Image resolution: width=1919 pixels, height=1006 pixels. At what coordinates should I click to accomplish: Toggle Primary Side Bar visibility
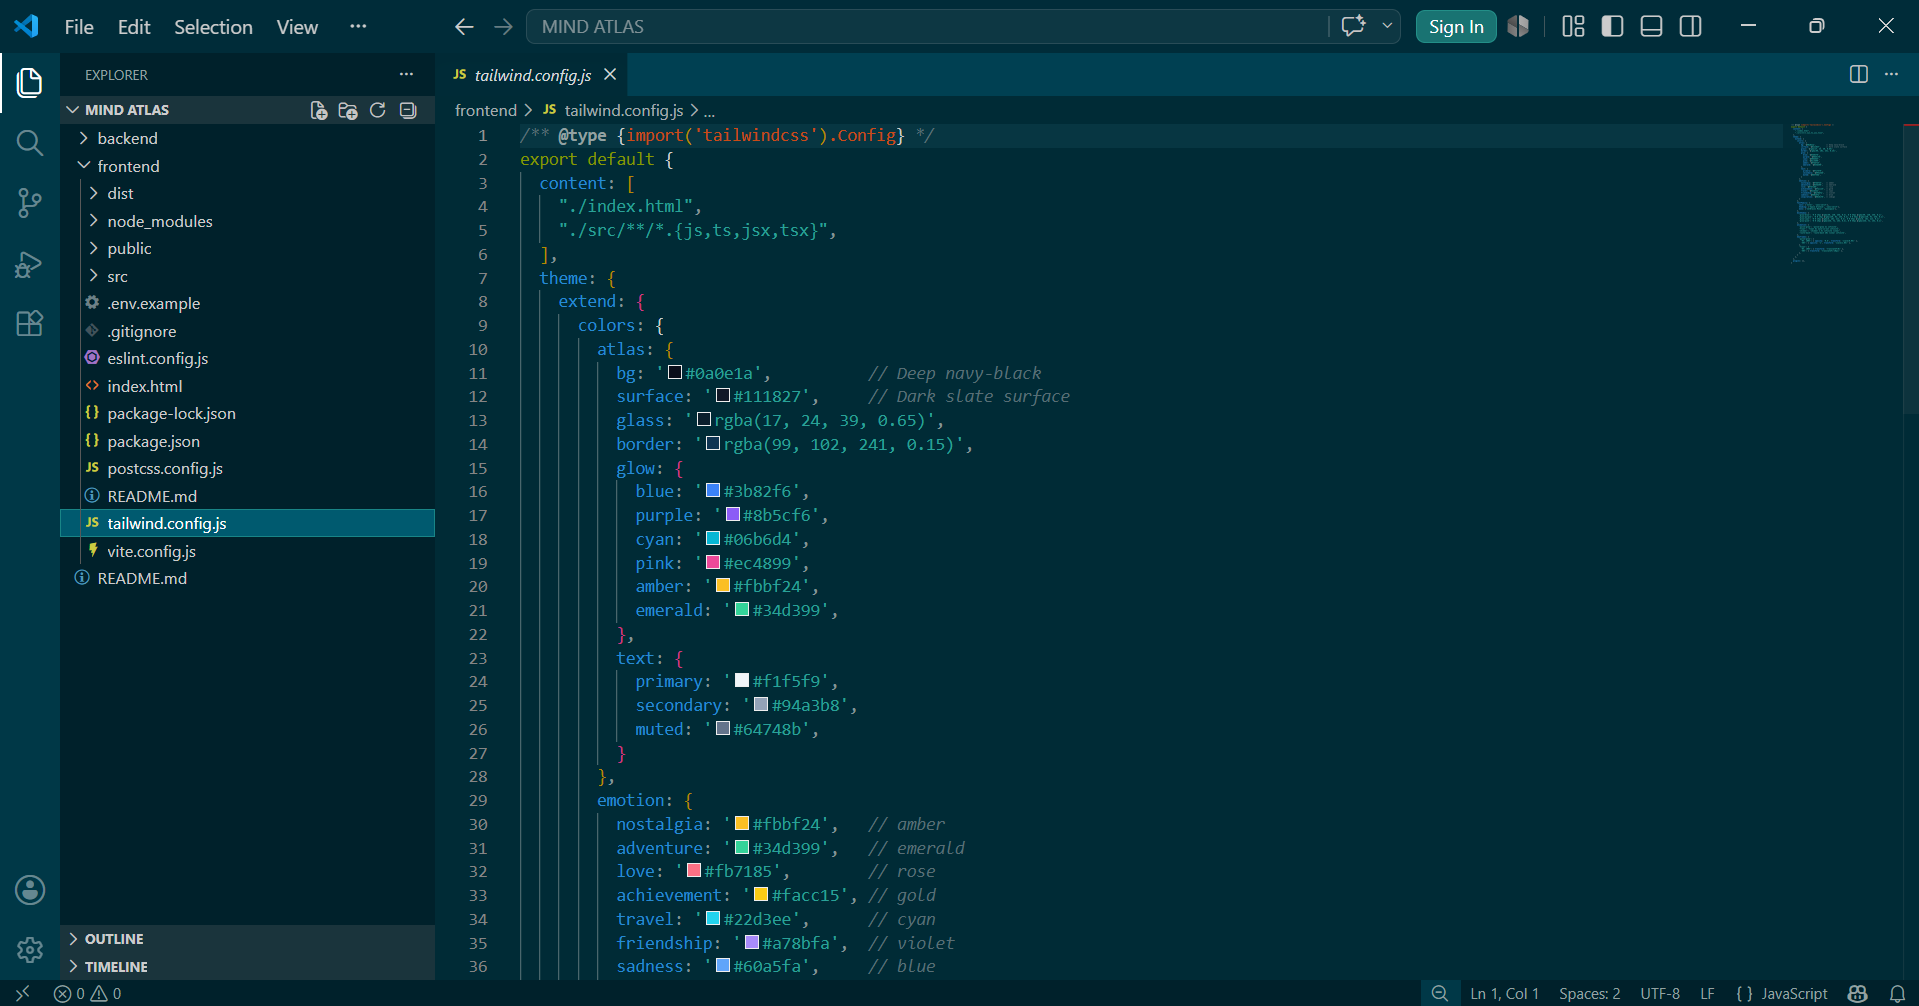pyautogui.click(x=1612, y=26)
